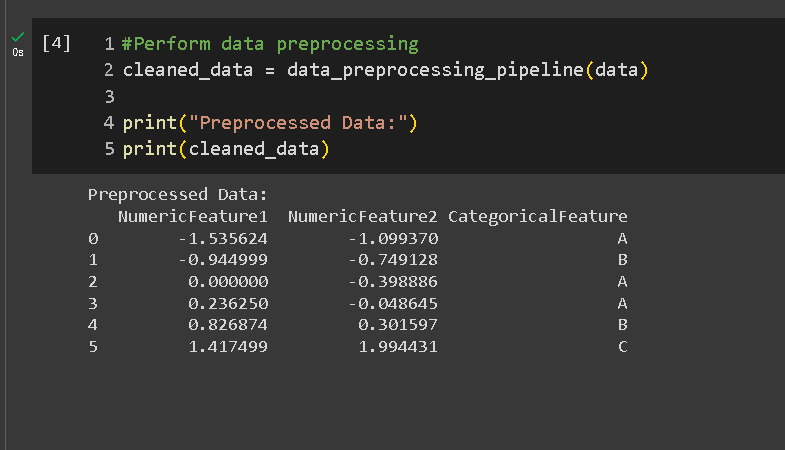Click the "Preprocessed Data:" string literal in code

[298, 123]
